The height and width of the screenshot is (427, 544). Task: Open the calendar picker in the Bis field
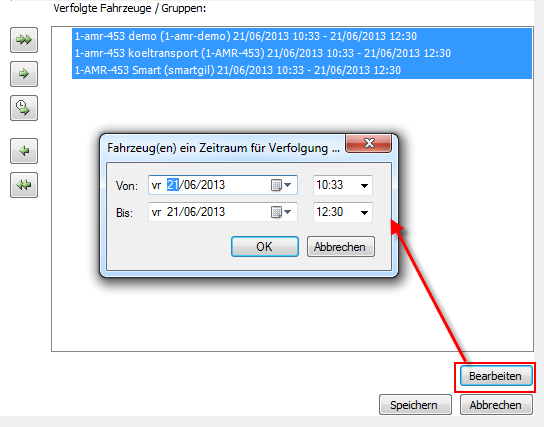click(281, 212)
